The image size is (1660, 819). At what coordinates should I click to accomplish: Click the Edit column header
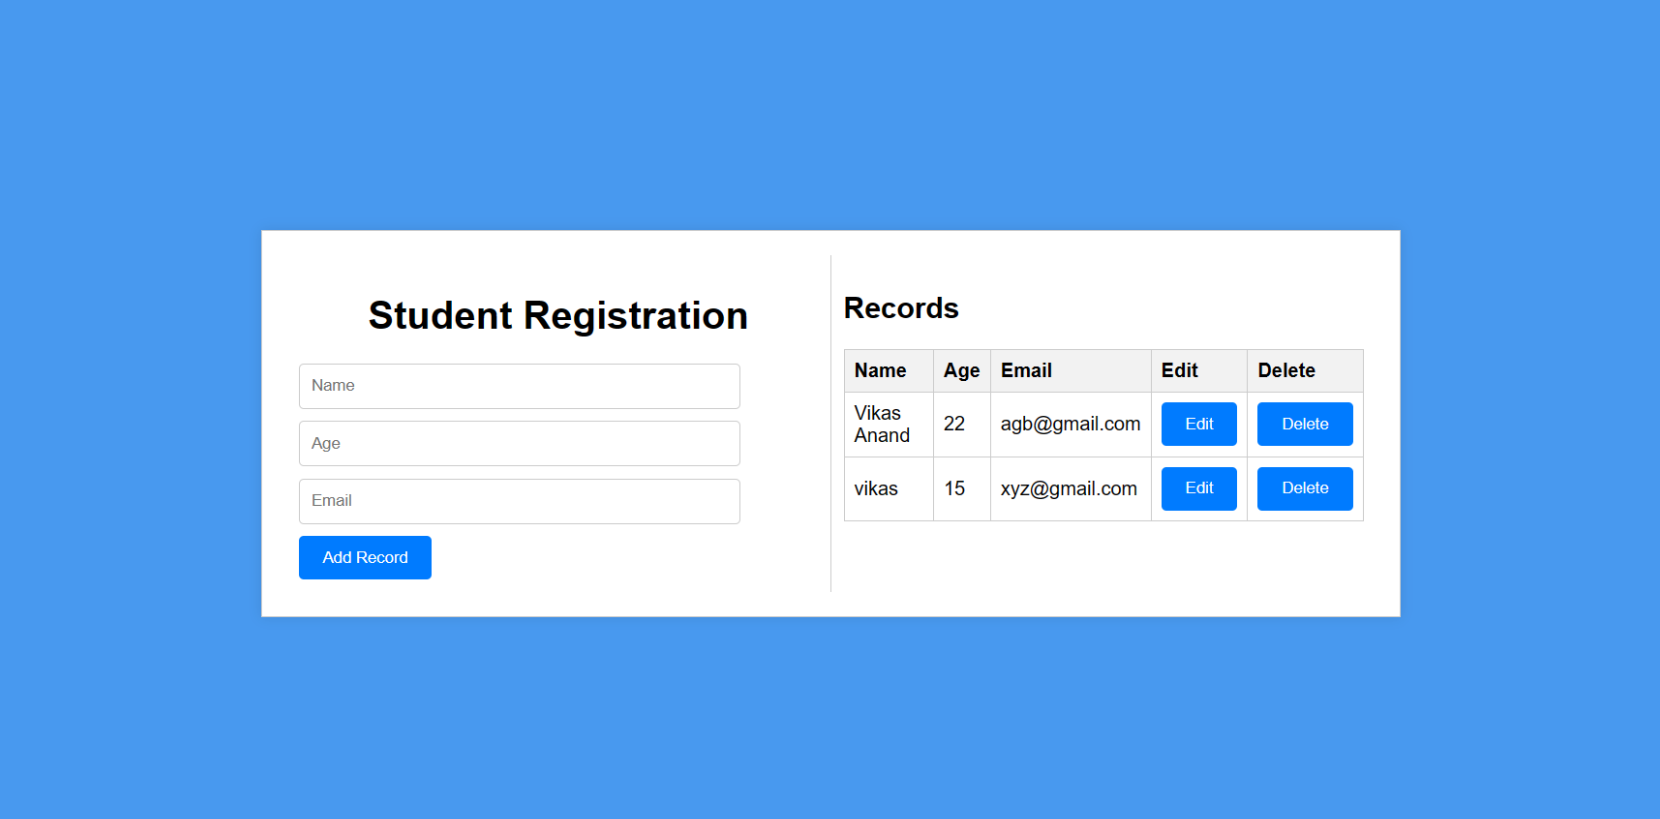pyautogui.click(x=1179, y=371)
